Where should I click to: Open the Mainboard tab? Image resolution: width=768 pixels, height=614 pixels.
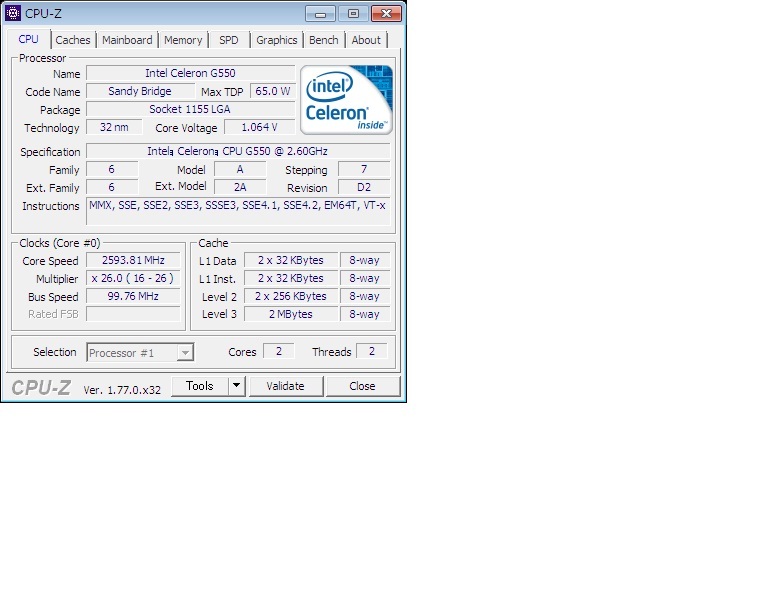click(127, 40)
